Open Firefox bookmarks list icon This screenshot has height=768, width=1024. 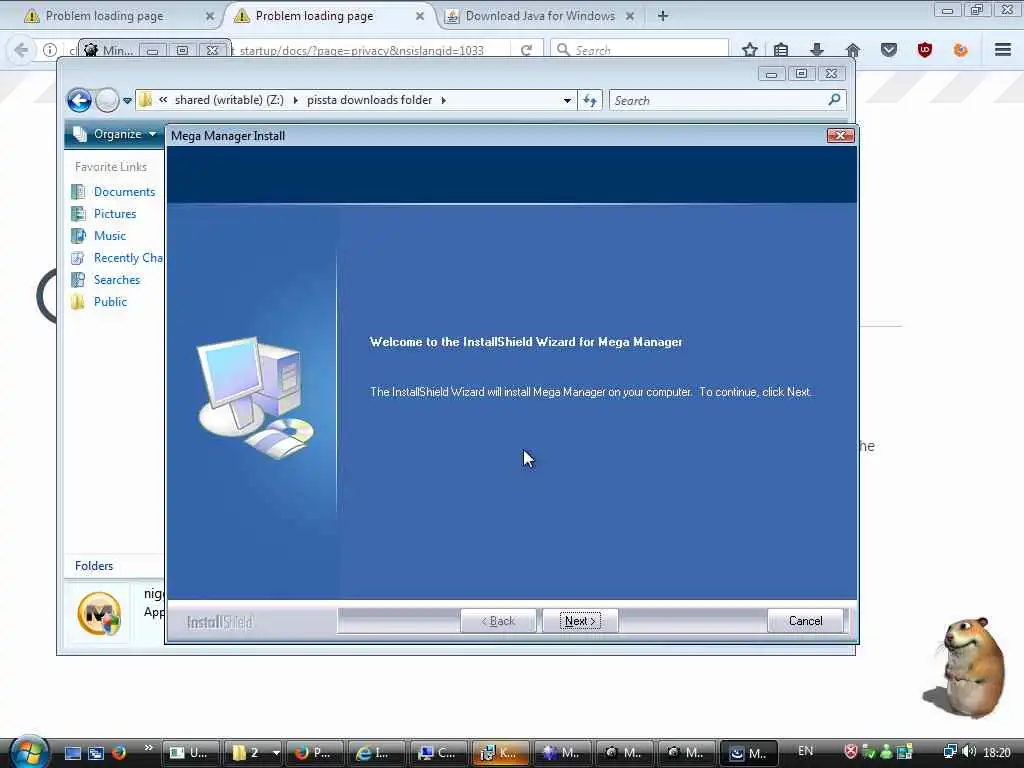point(781,50)
